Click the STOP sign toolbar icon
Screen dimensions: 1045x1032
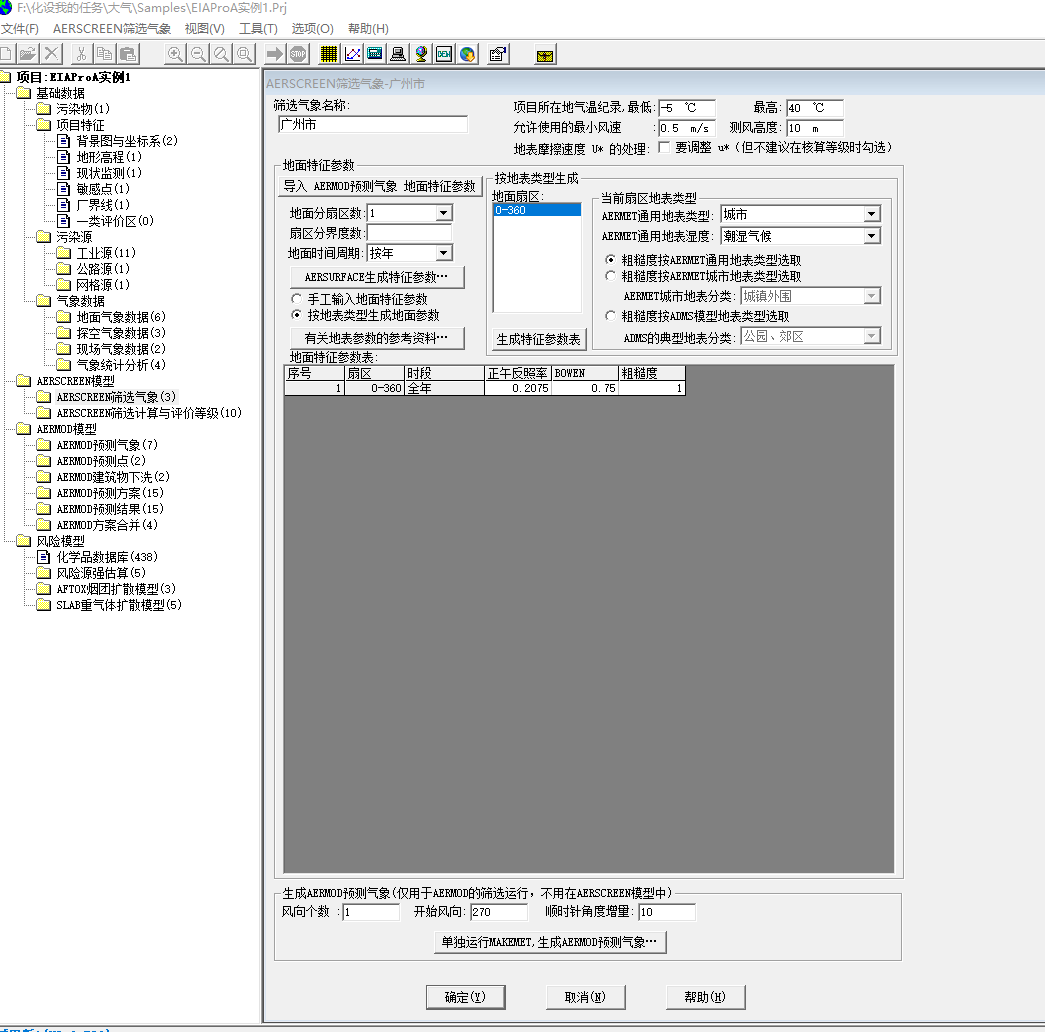[298, 54]
